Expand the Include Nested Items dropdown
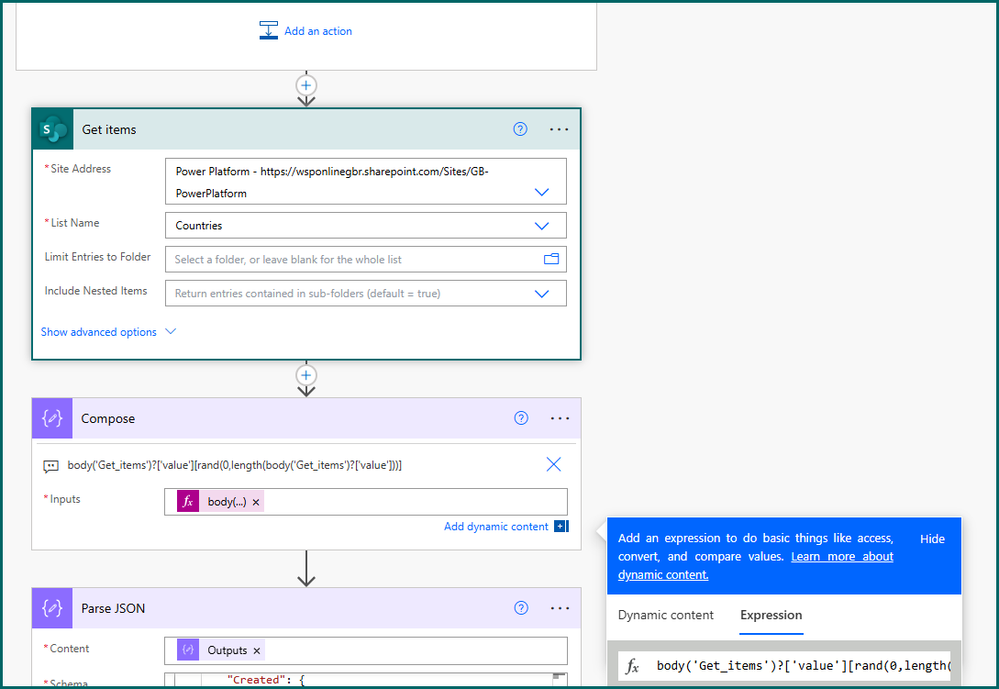The image size is (999, 689). [x=542, y=294]
